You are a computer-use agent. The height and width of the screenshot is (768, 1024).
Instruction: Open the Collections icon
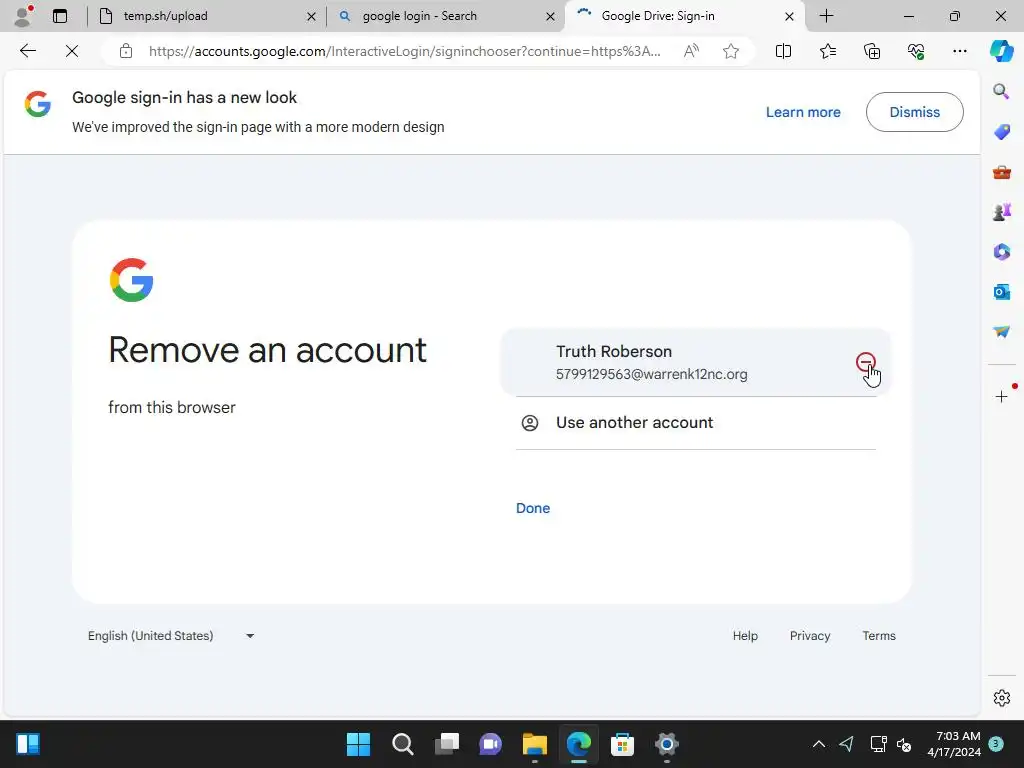(x=872, y=51)
